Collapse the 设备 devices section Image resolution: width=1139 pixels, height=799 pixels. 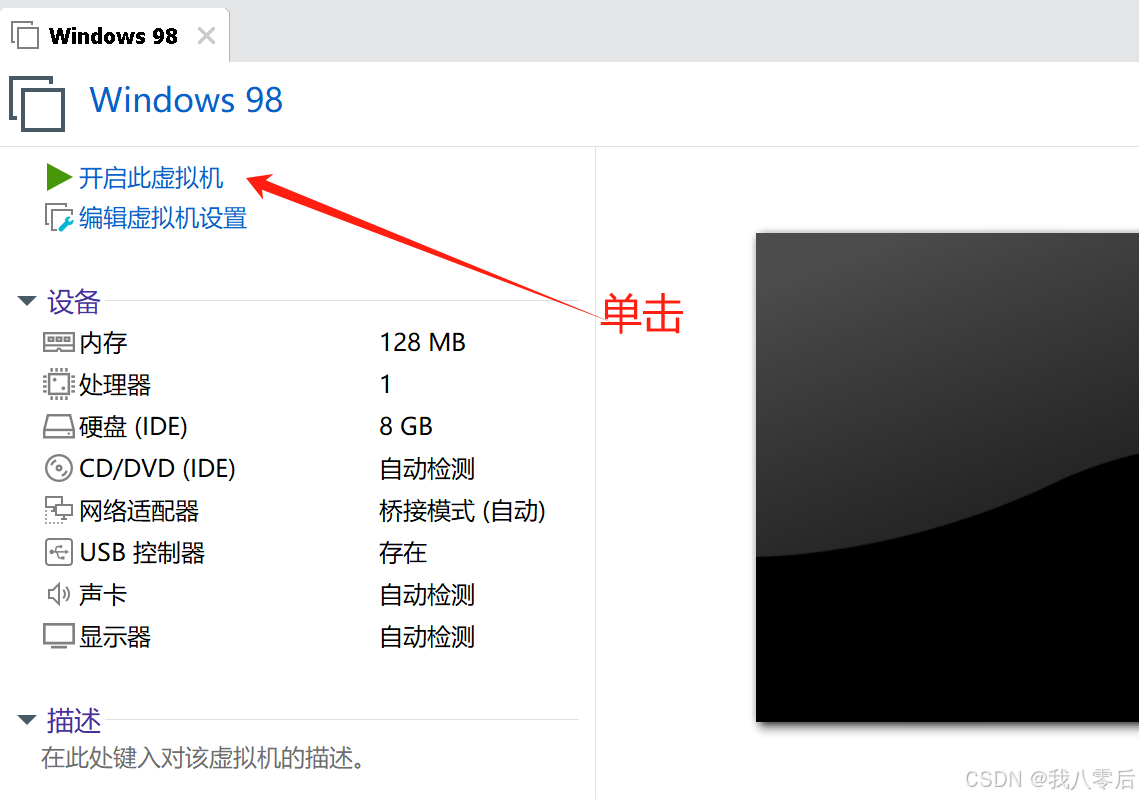27,301
